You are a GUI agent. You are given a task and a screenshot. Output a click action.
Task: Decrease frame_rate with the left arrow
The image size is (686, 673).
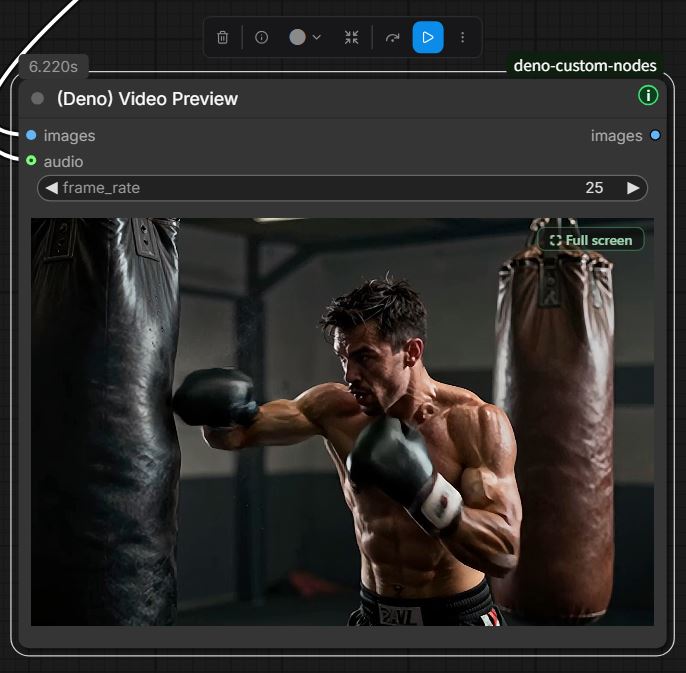(x=52, y=188)
